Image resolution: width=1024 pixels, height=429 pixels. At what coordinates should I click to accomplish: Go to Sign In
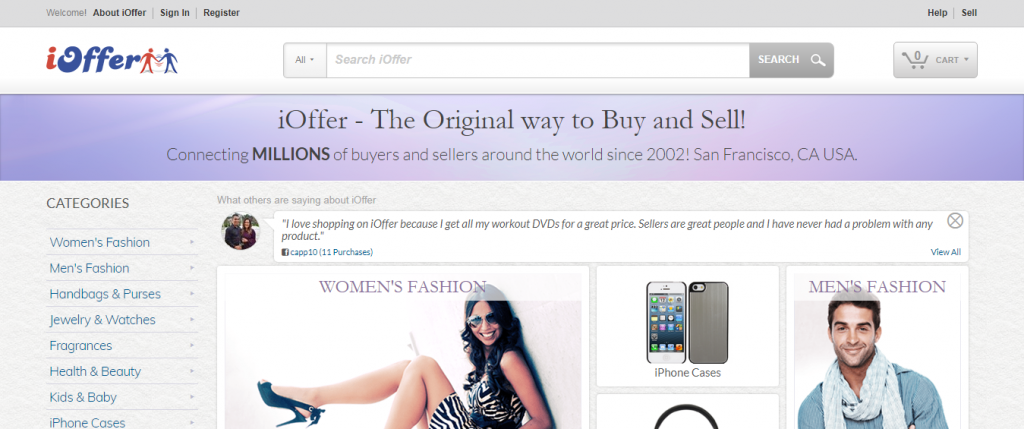pyautogui.click(x=175, y=13)
